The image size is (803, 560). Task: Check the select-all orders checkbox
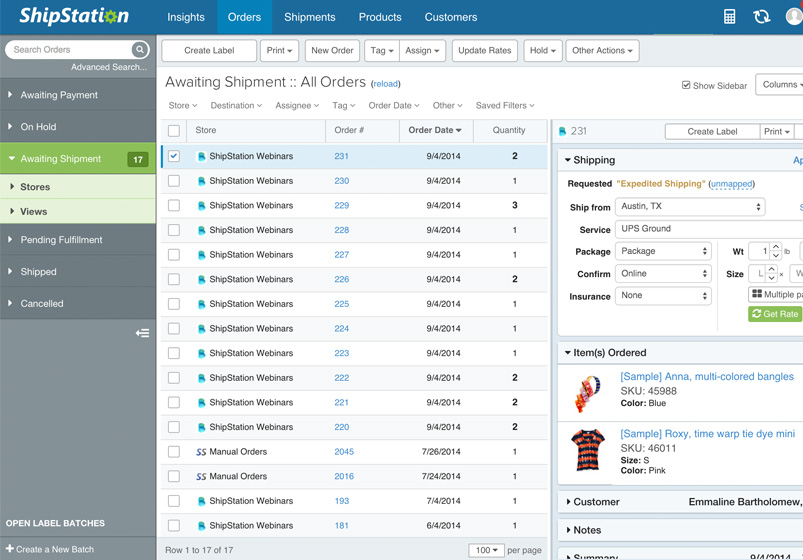click(174, 131)
